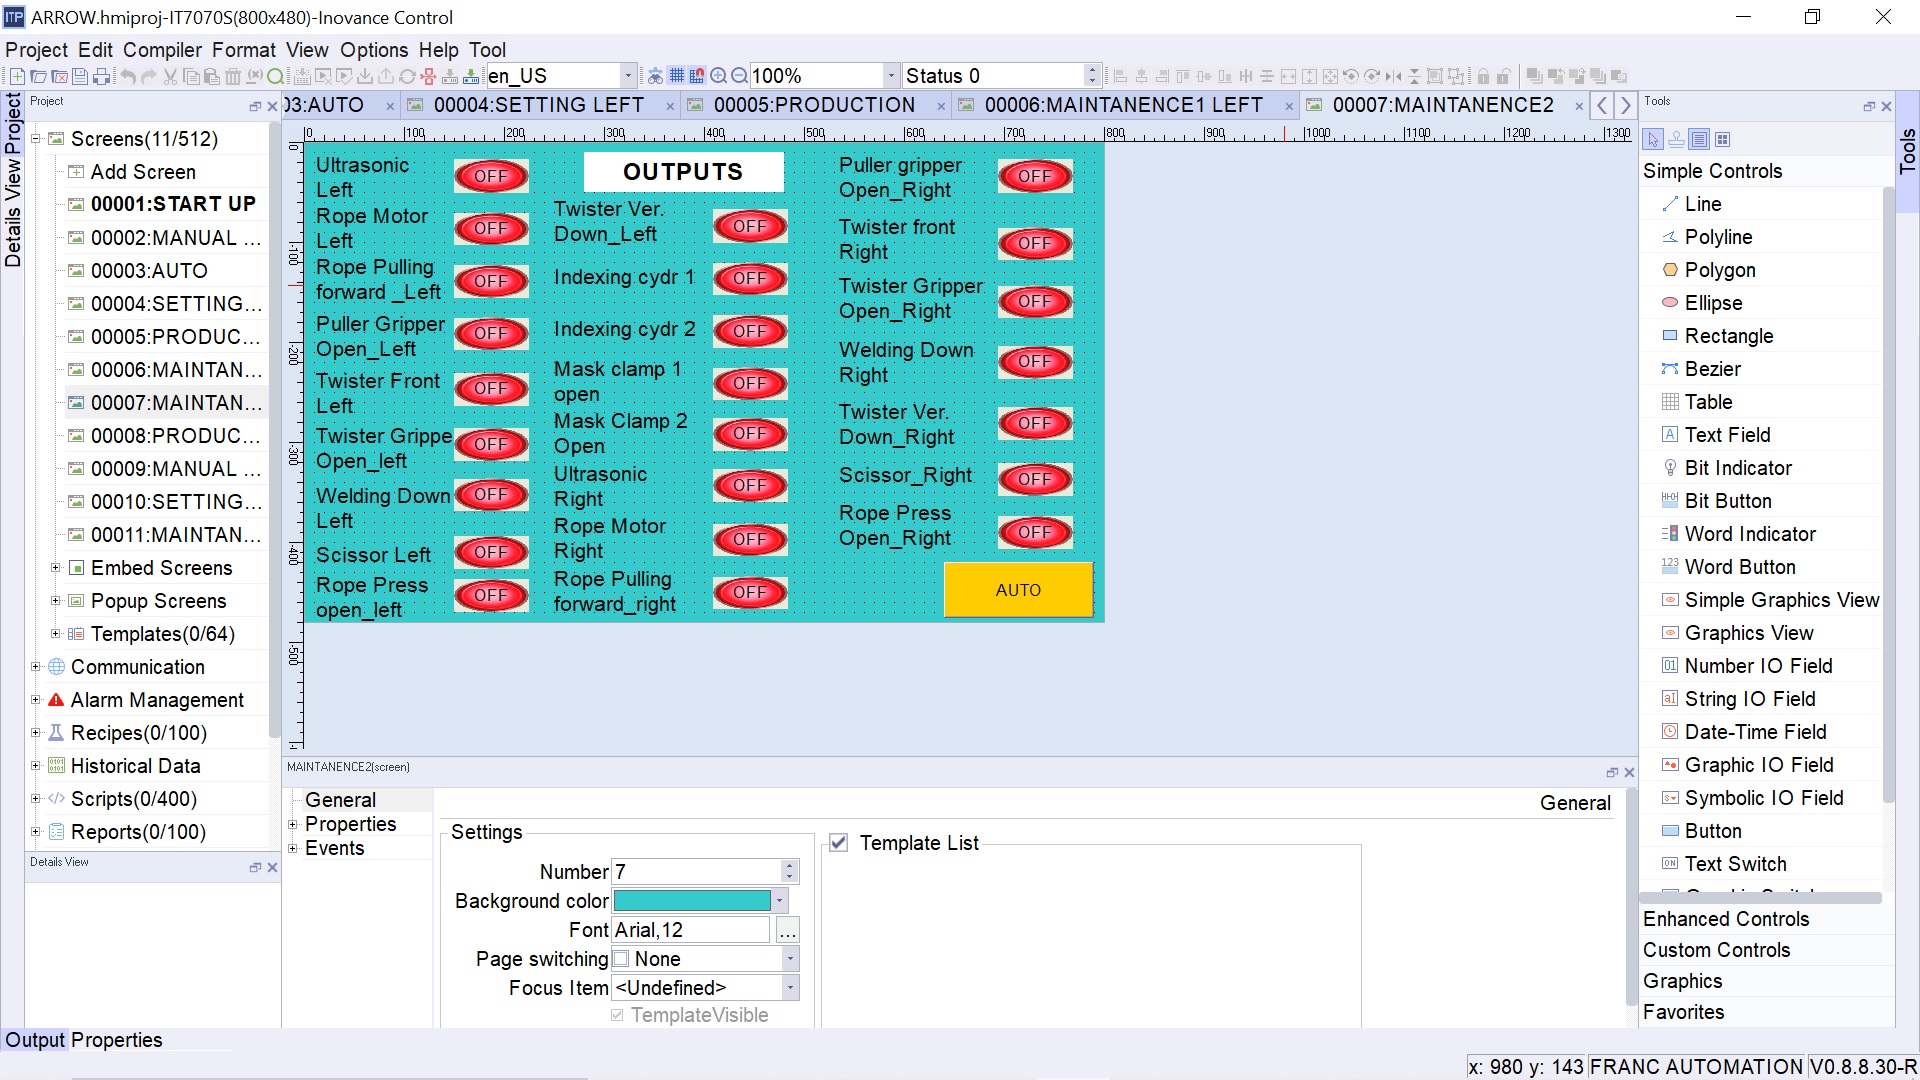Toggle the Page switching None checkbox
1920x1080 pixels.
point(621,959)
